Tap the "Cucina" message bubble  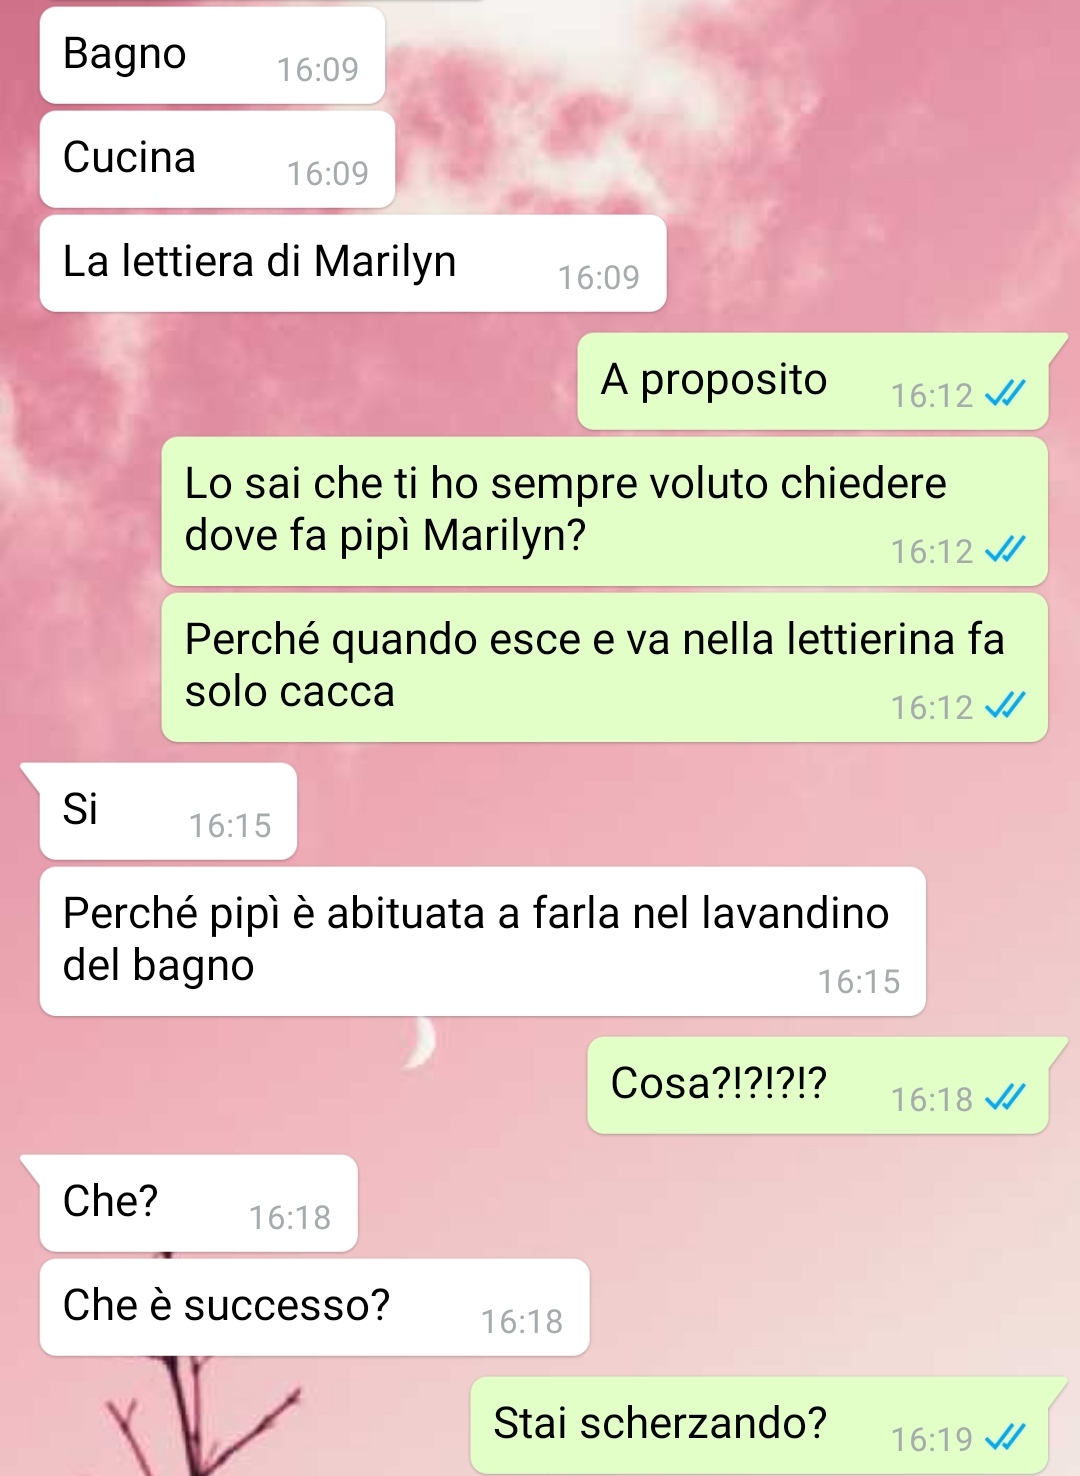[217, 159]
